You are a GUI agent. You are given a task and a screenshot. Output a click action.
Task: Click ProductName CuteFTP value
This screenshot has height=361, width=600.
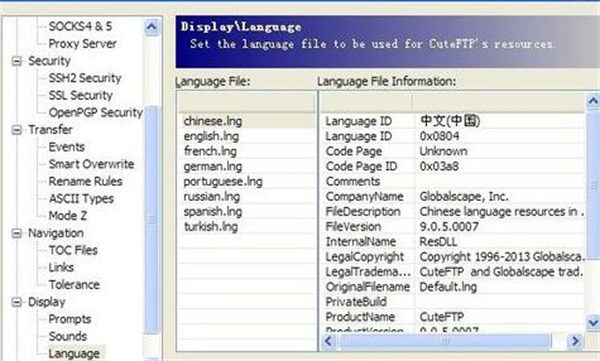[442, 317]
